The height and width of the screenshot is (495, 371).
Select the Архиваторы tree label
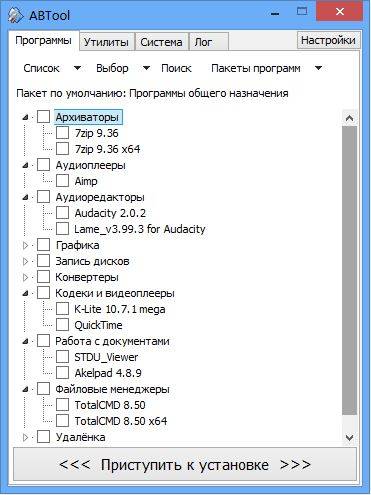coord(88,117)
